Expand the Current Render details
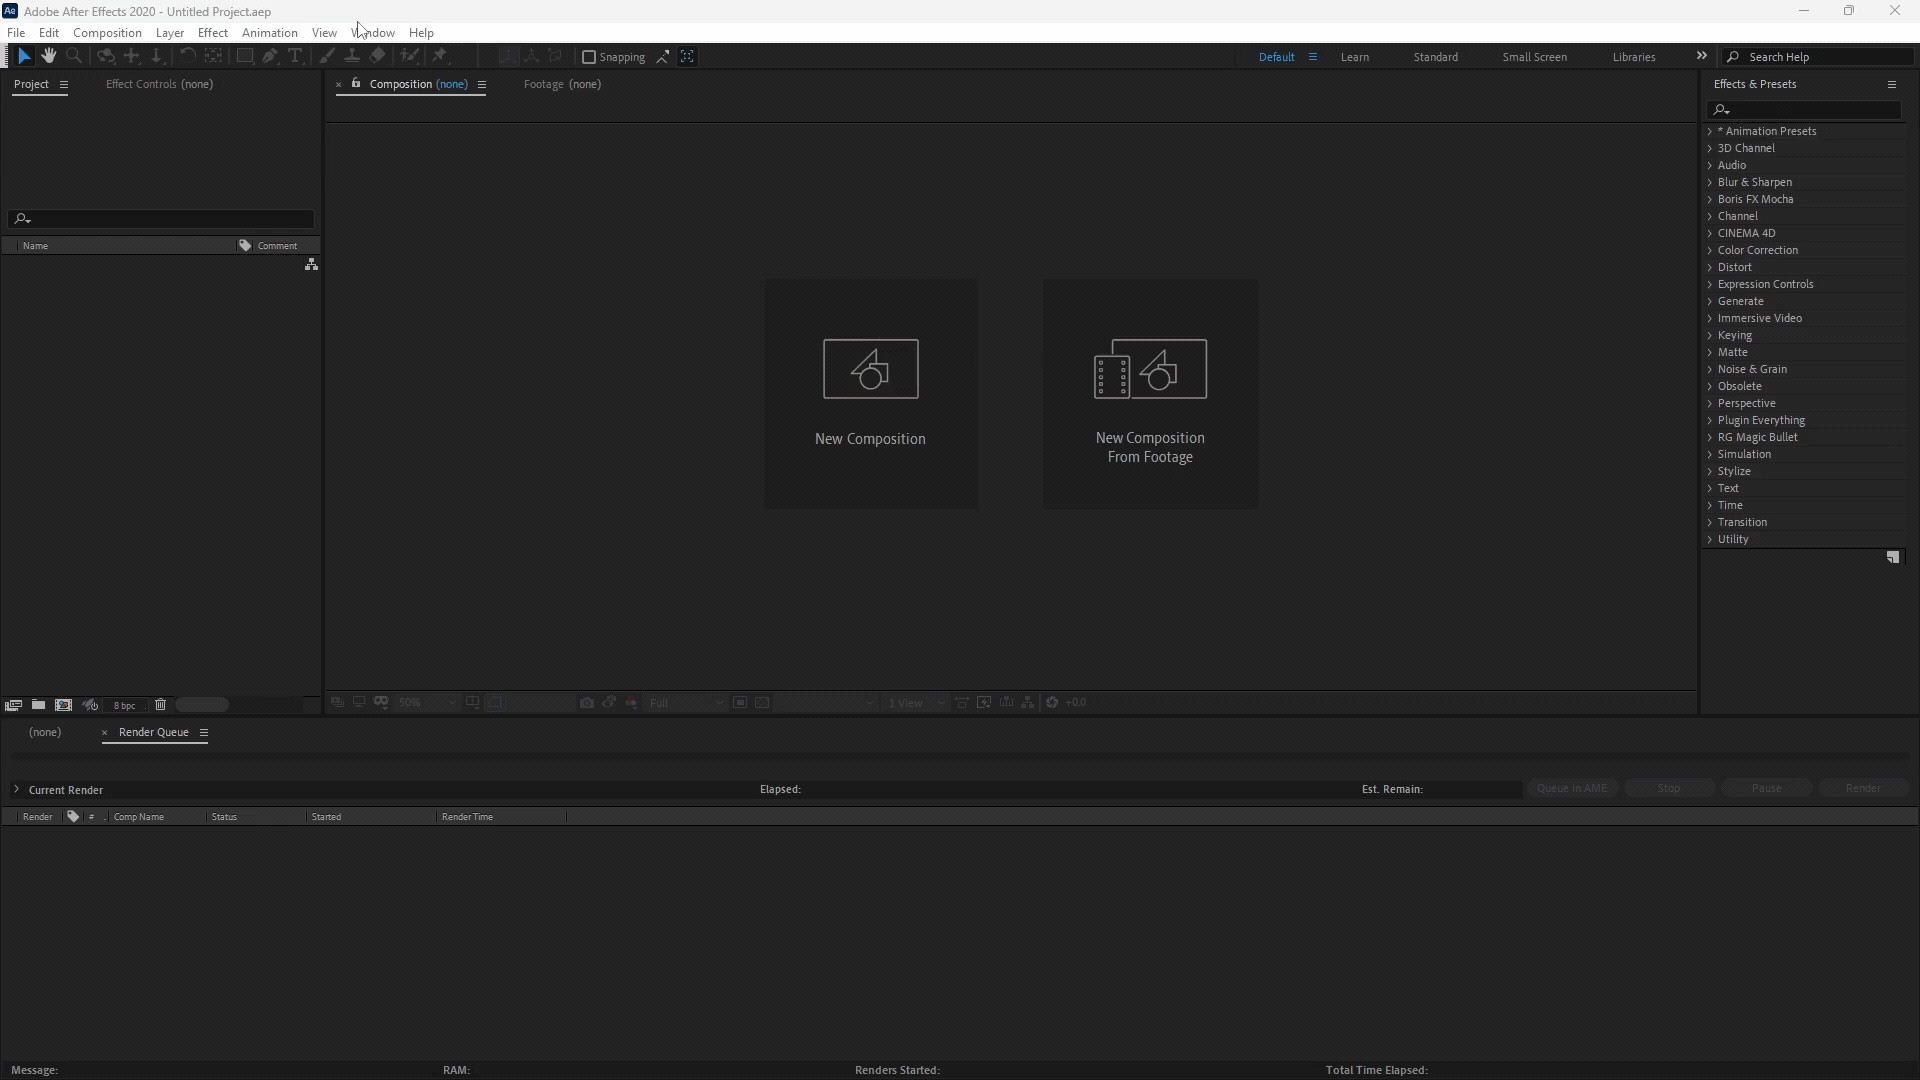The height and width of the screenshot is (1080, 1920). tap(16, 790)
